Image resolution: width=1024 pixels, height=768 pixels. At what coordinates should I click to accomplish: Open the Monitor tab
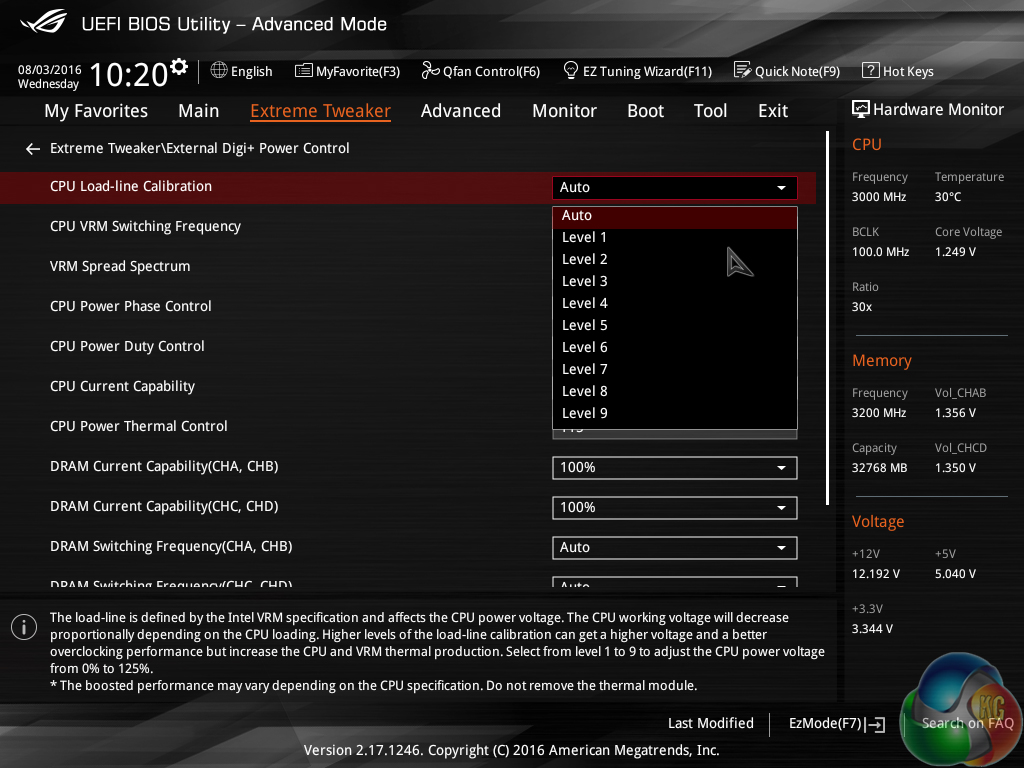pos(564,111)
